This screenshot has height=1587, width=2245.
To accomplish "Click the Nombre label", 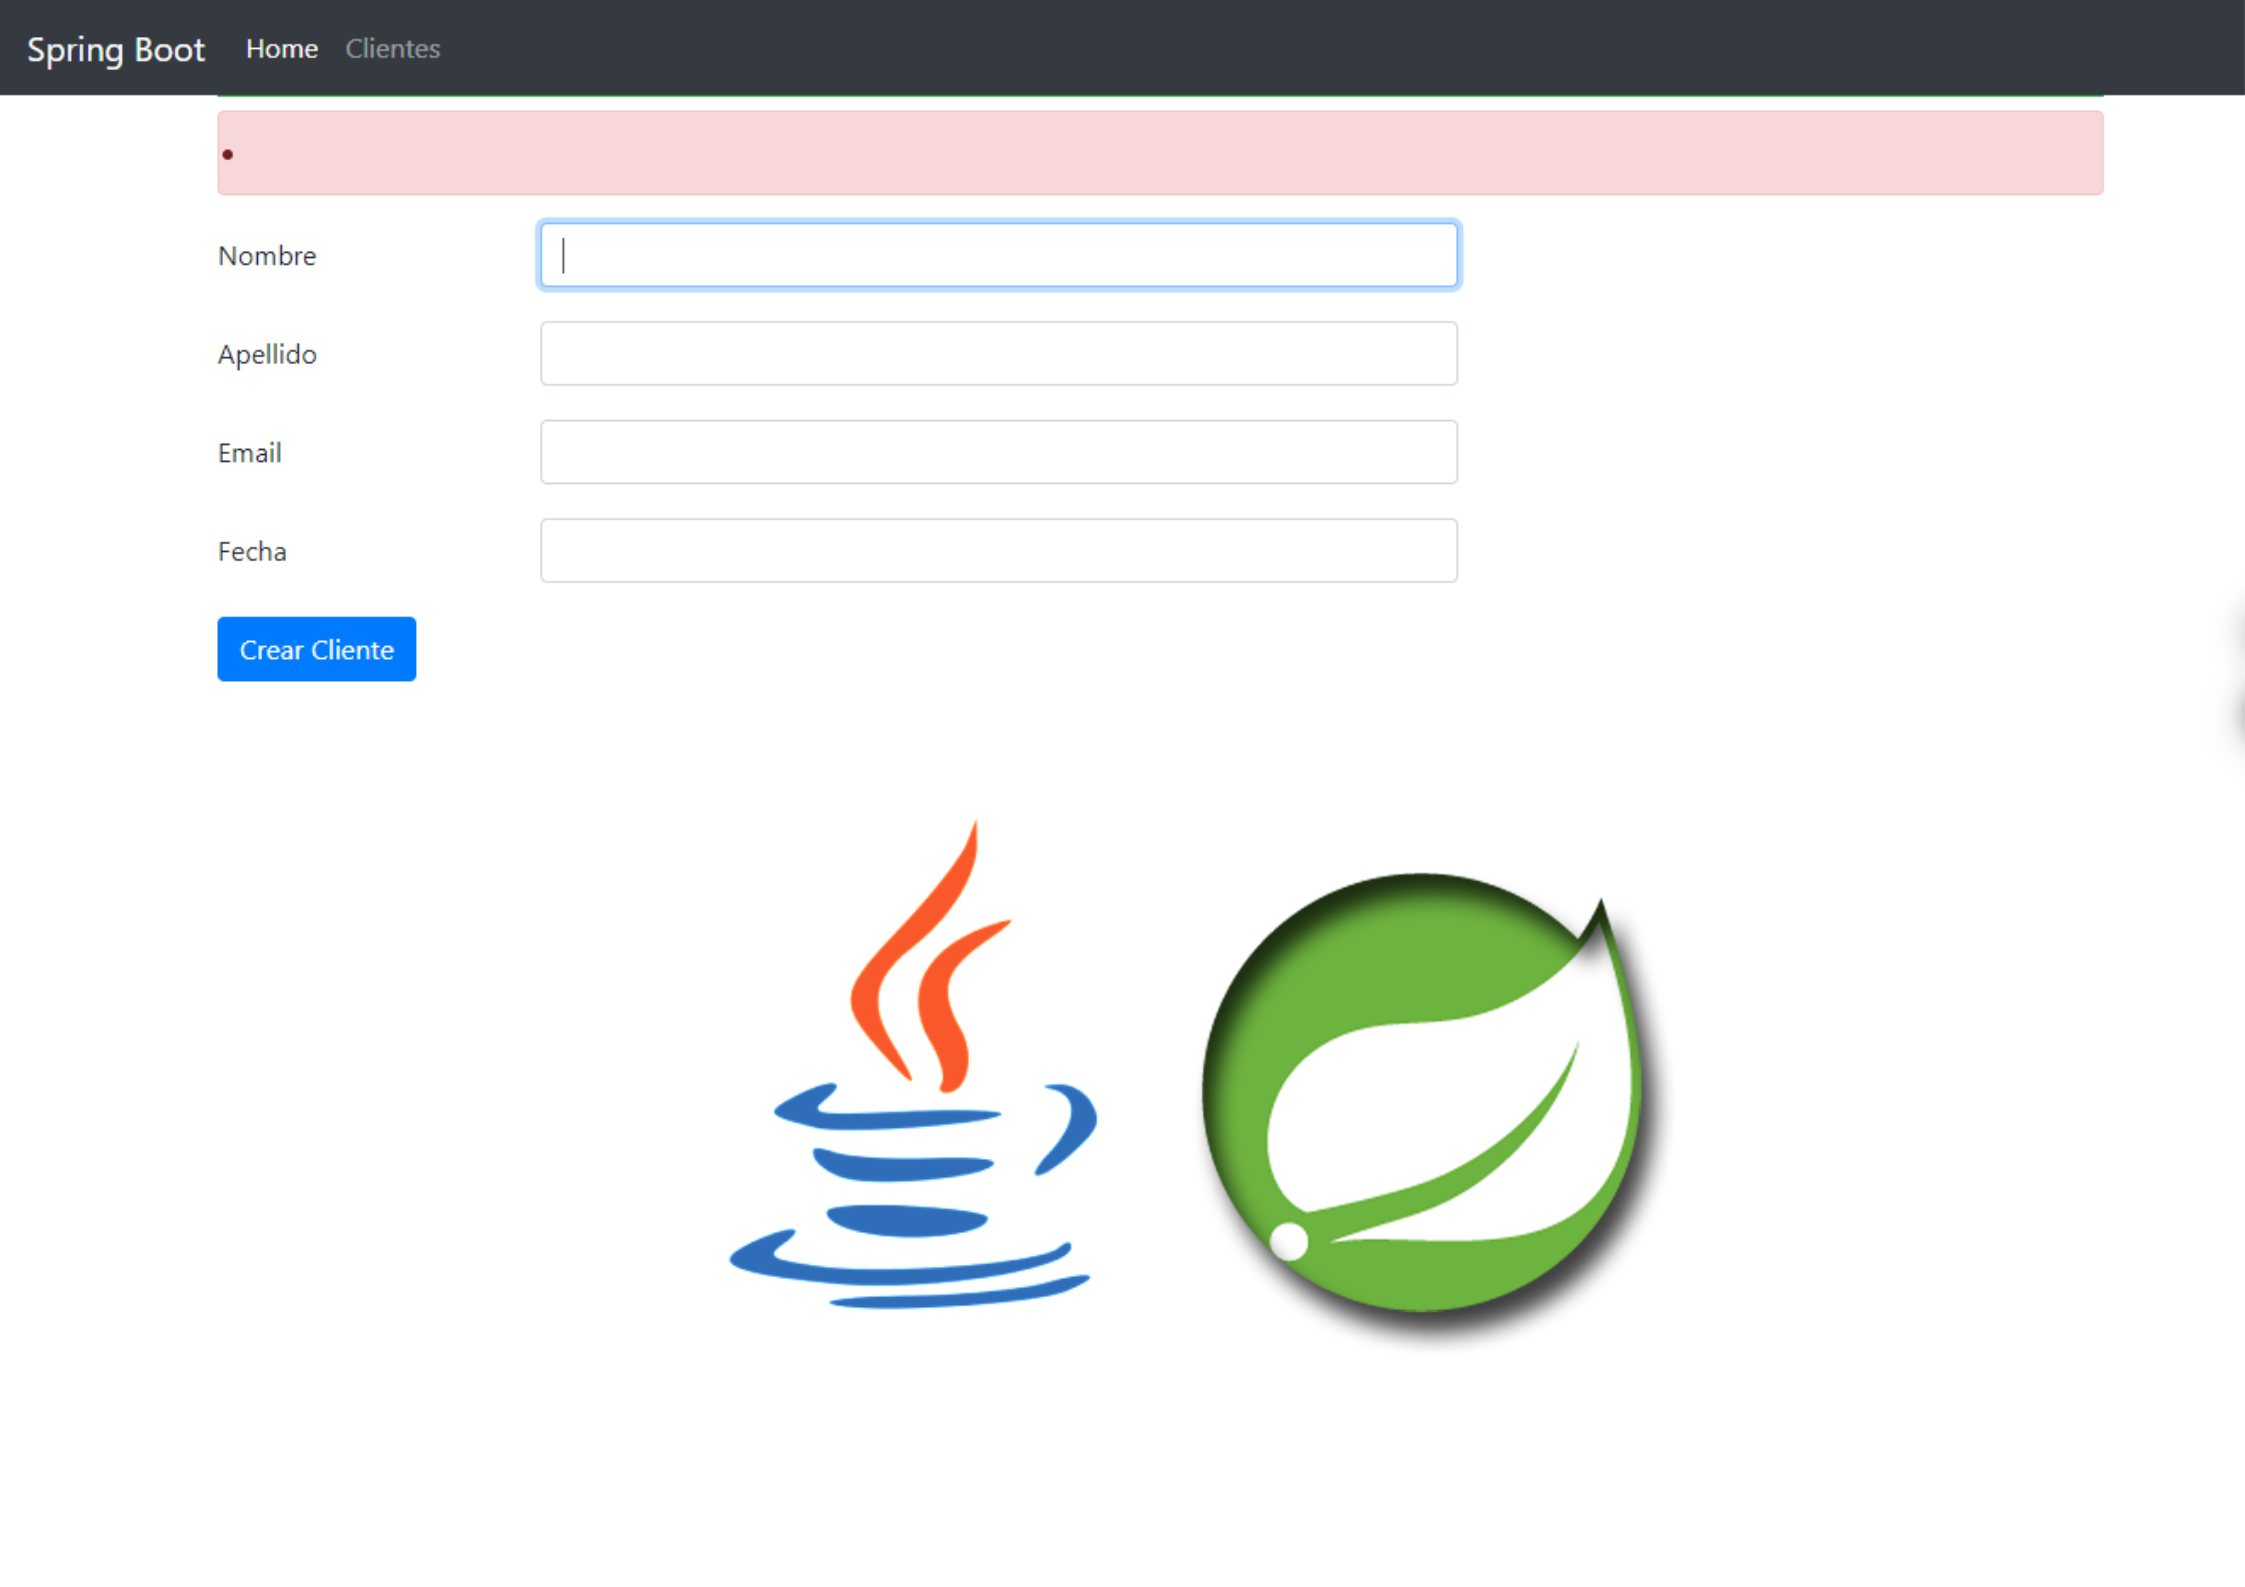I will pyautogui.click(x=267, y=256).
